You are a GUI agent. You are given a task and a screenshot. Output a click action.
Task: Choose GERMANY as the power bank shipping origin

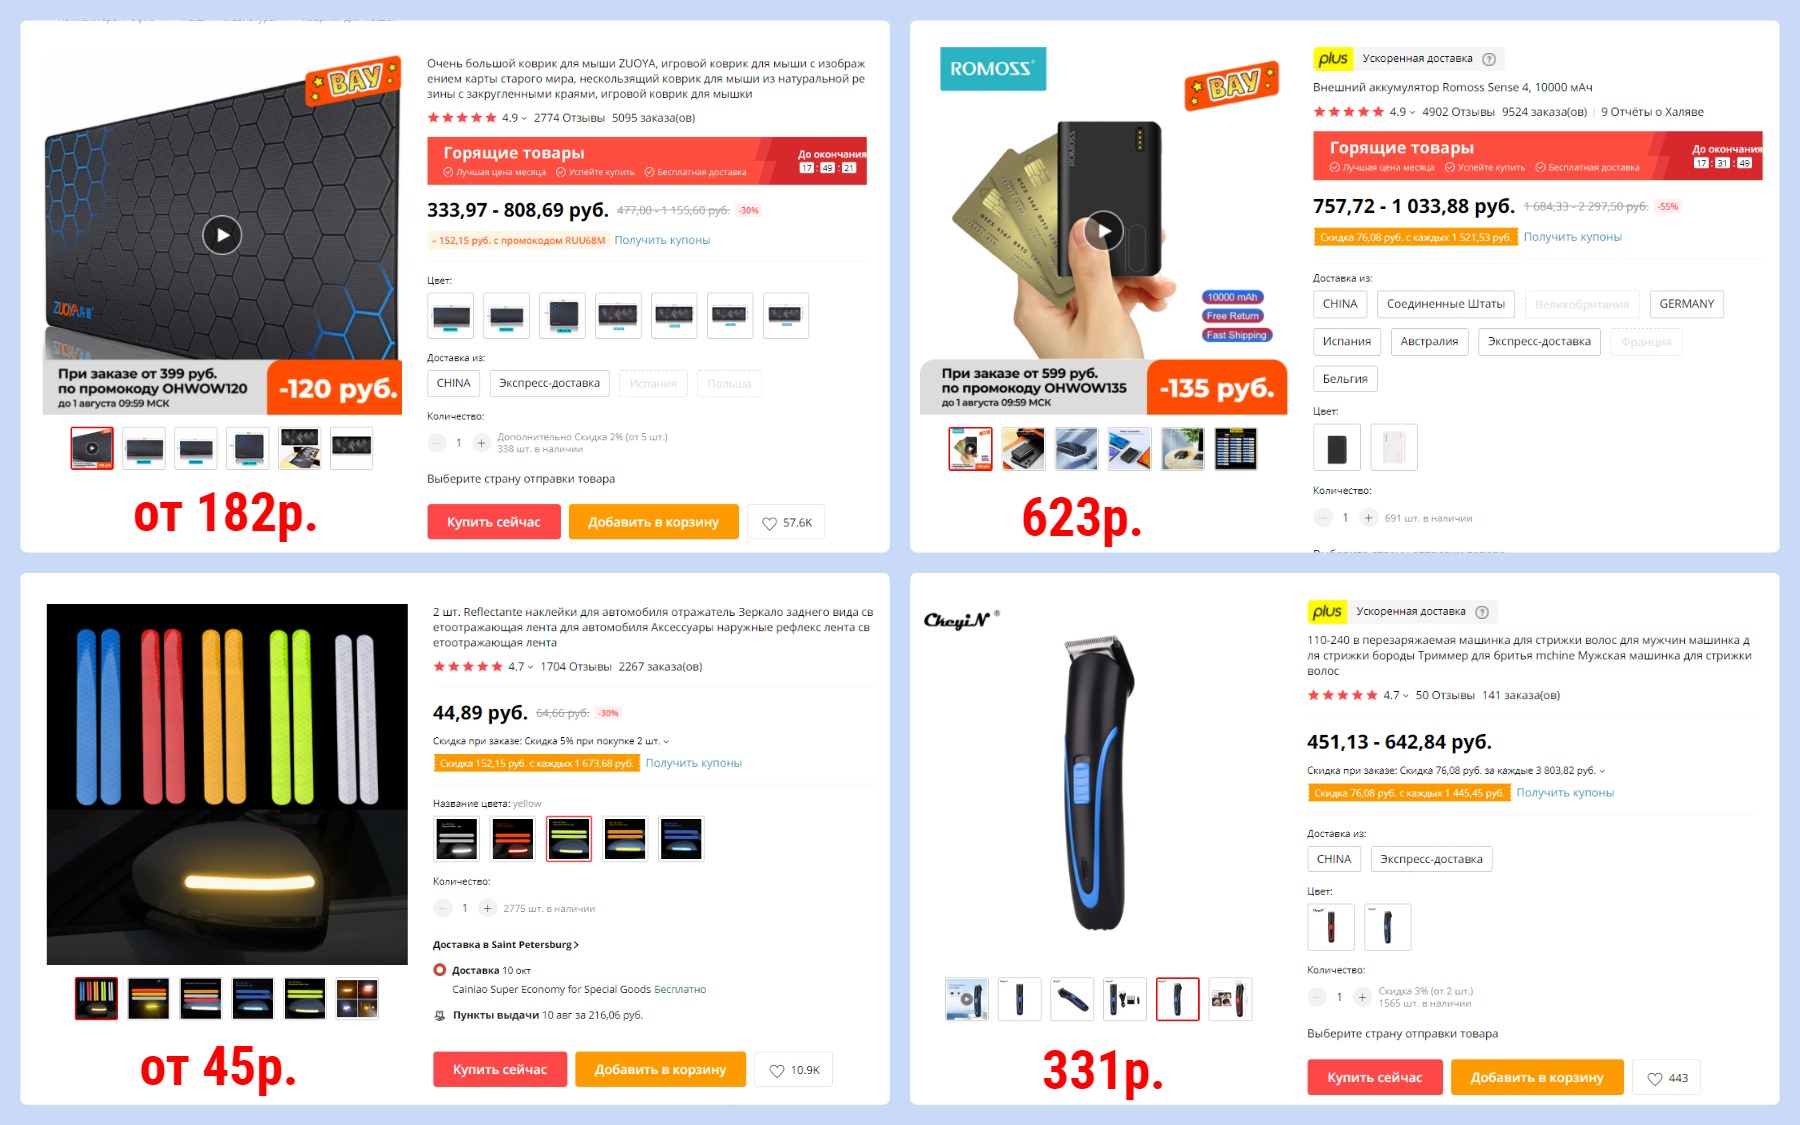(x=1686, y=304)
